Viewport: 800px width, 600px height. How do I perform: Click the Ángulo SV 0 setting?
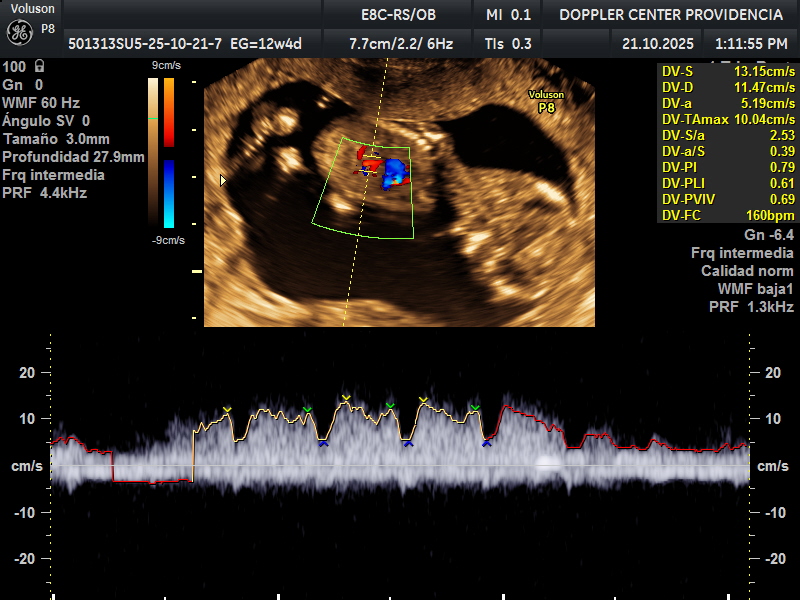point(46,121)
